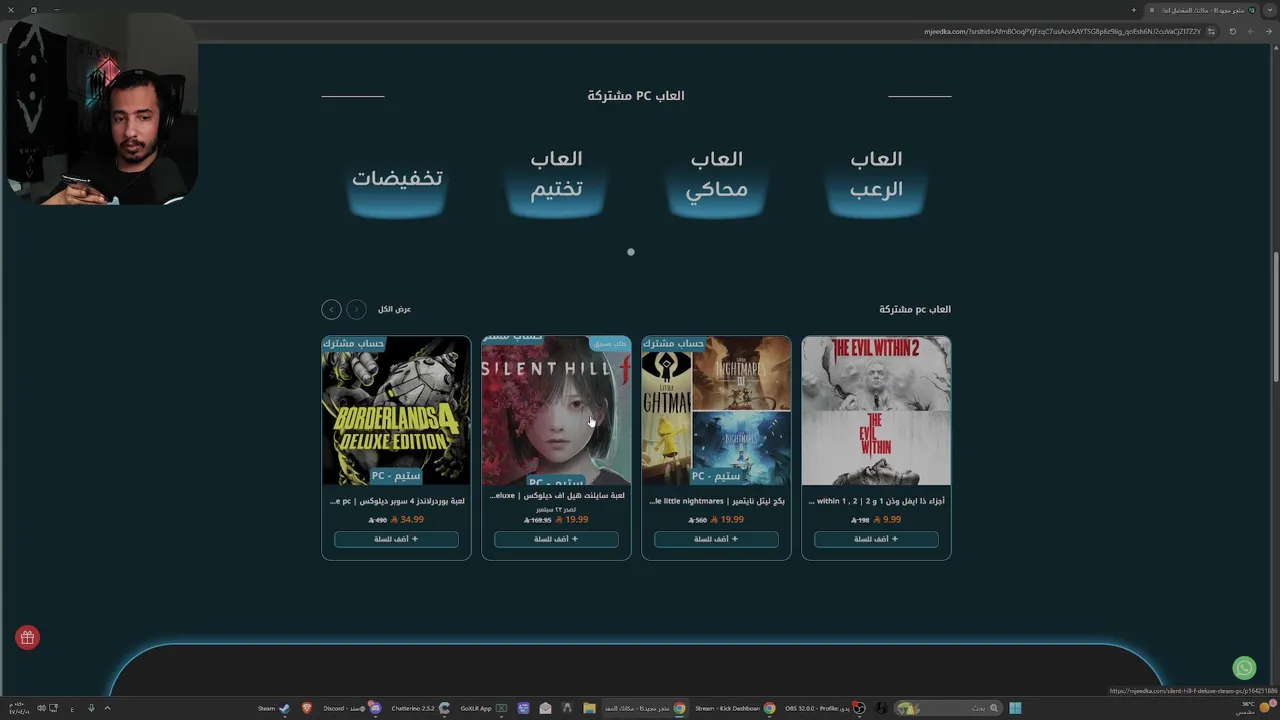Click the 9.99 price on Evil Within card

click(x=887, y=520)
